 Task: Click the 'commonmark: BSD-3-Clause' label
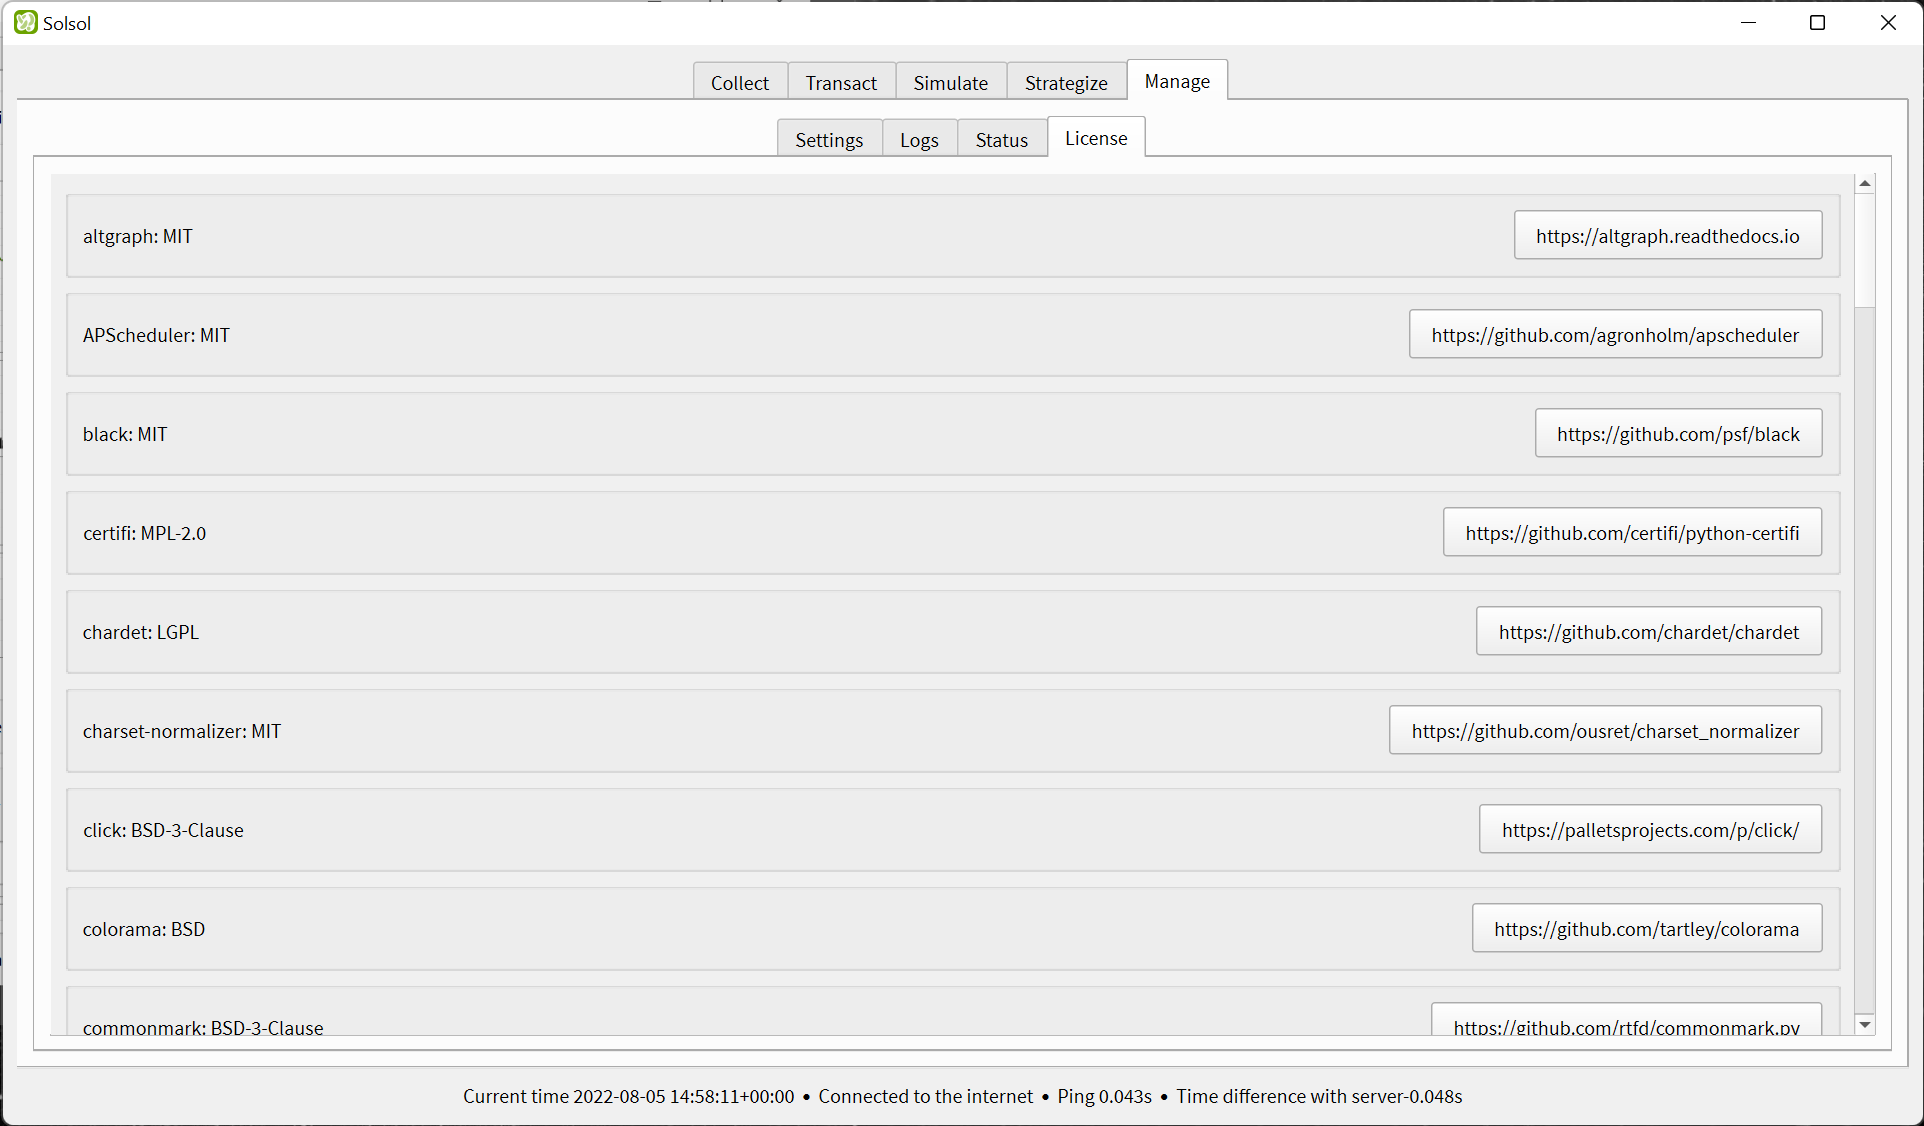pos(203,1027)
